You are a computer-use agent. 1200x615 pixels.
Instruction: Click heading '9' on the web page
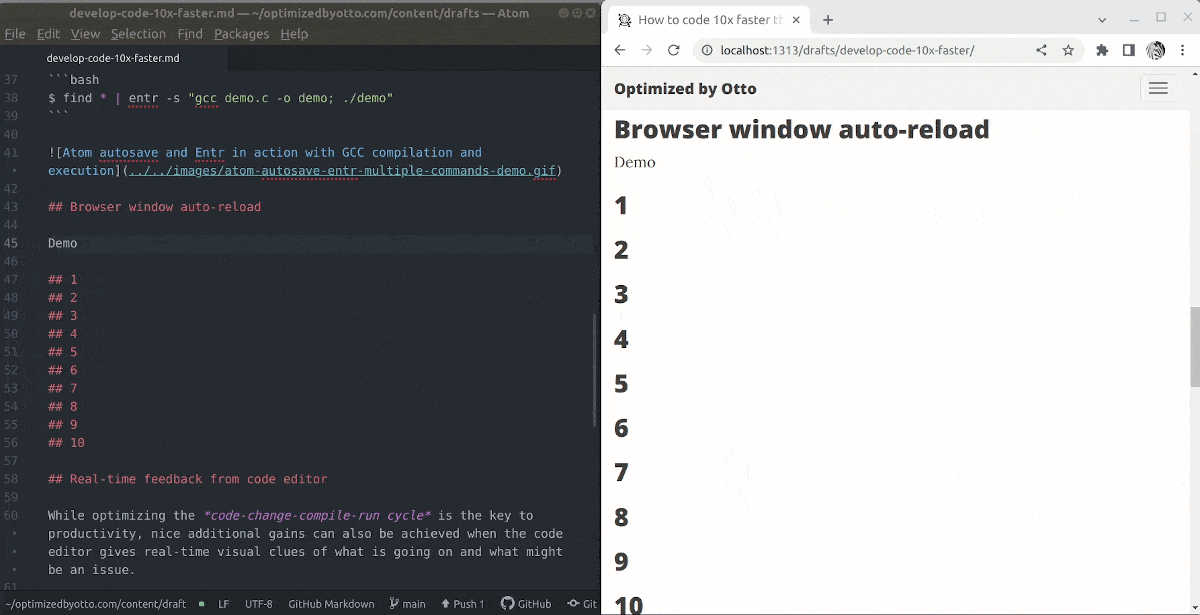621,562
